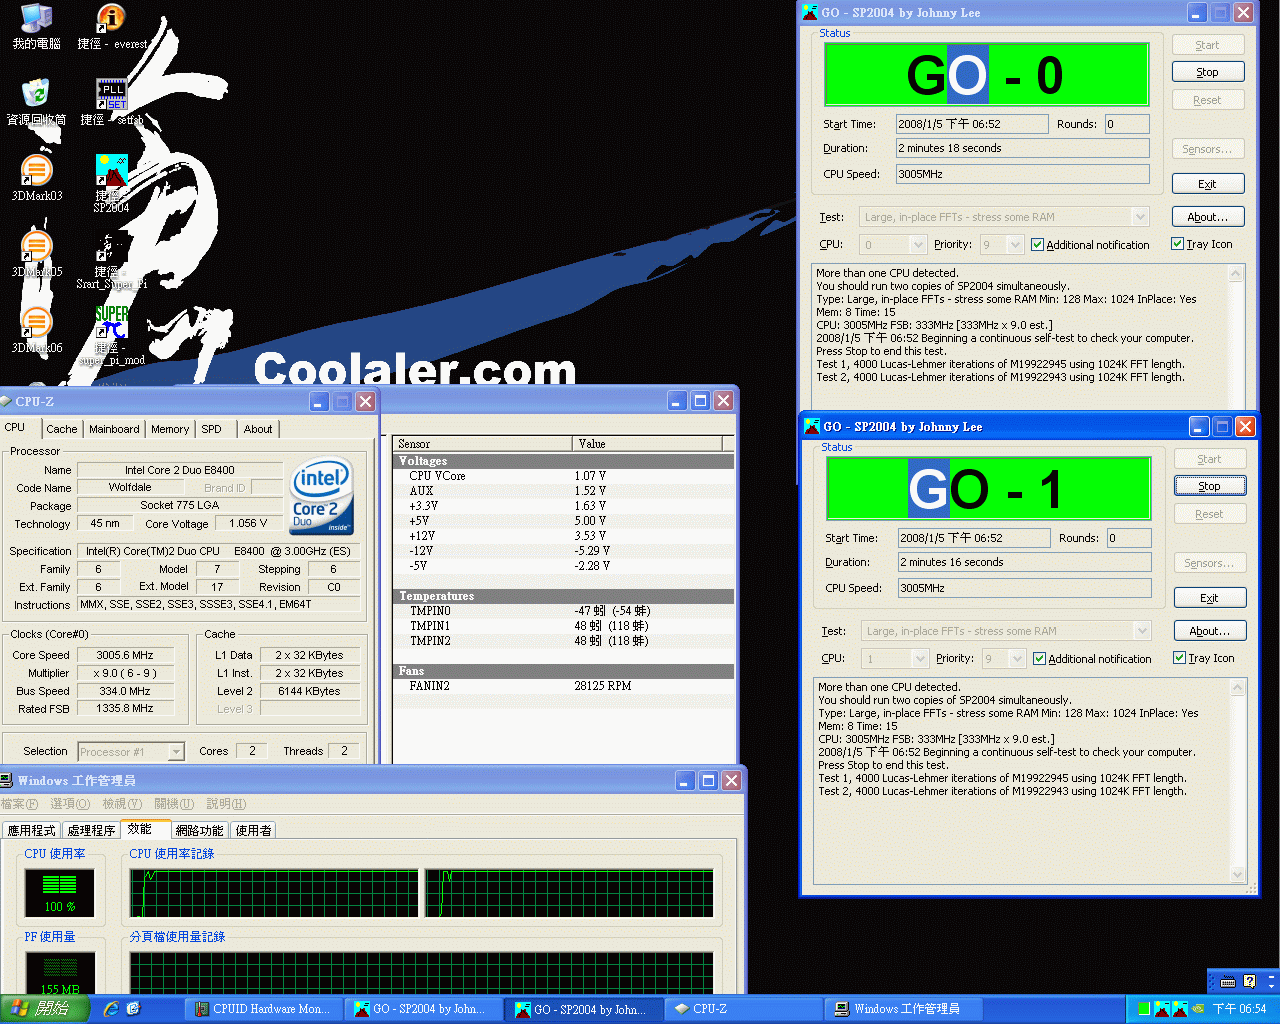Click Stop button in GO-1 window
Screen dimensions: 1280x1024
1209,486
